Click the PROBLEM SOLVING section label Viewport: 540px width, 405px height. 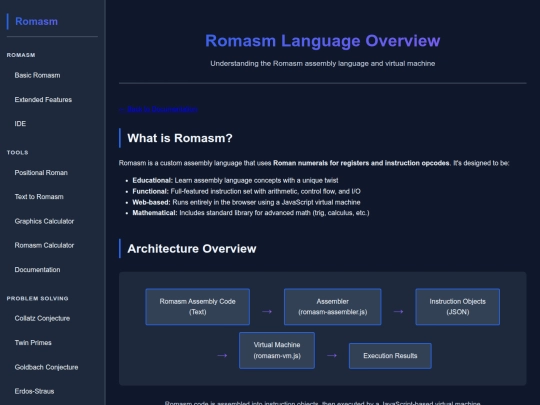(38, 298)
